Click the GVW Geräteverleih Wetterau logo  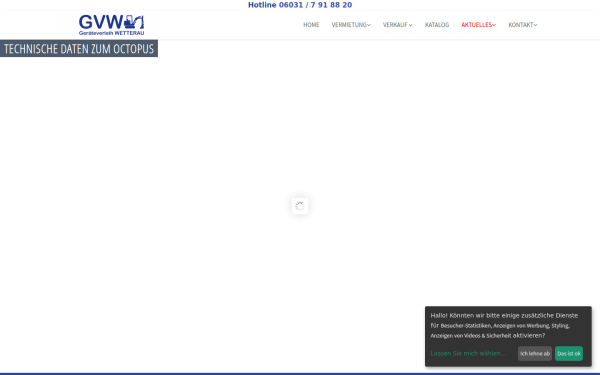tap(111, 25)
